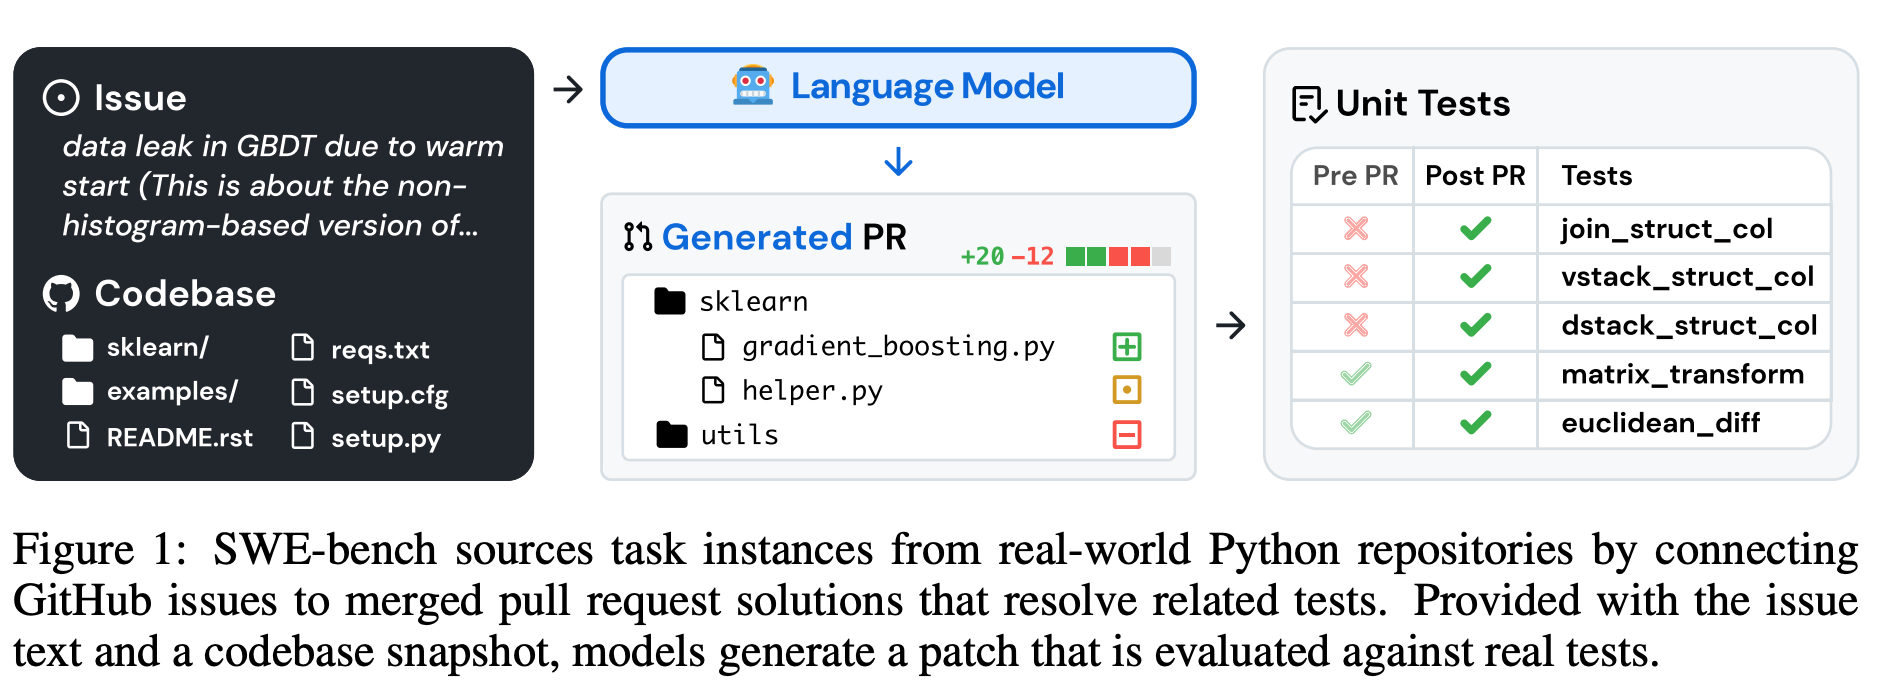Click the robot icon in Language Model
1896x694 pixels.
click(x=753, y=86)
